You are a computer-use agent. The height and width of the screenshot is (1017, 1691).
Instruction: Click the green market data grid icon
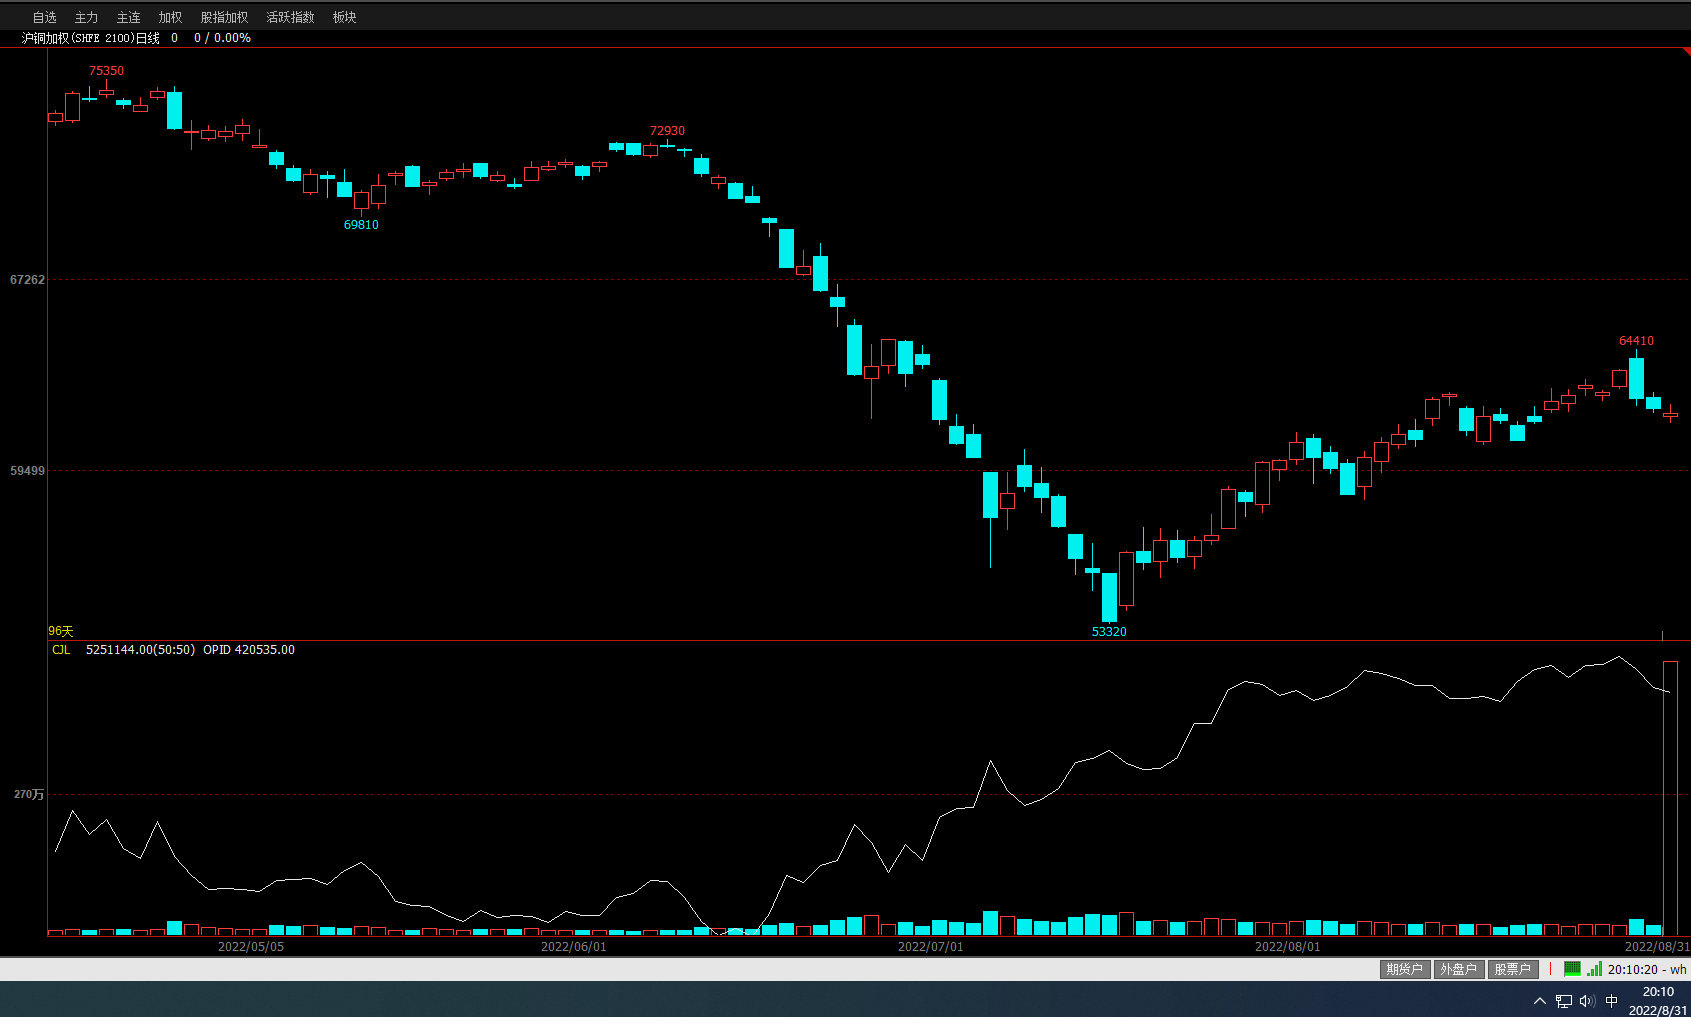1572,969
